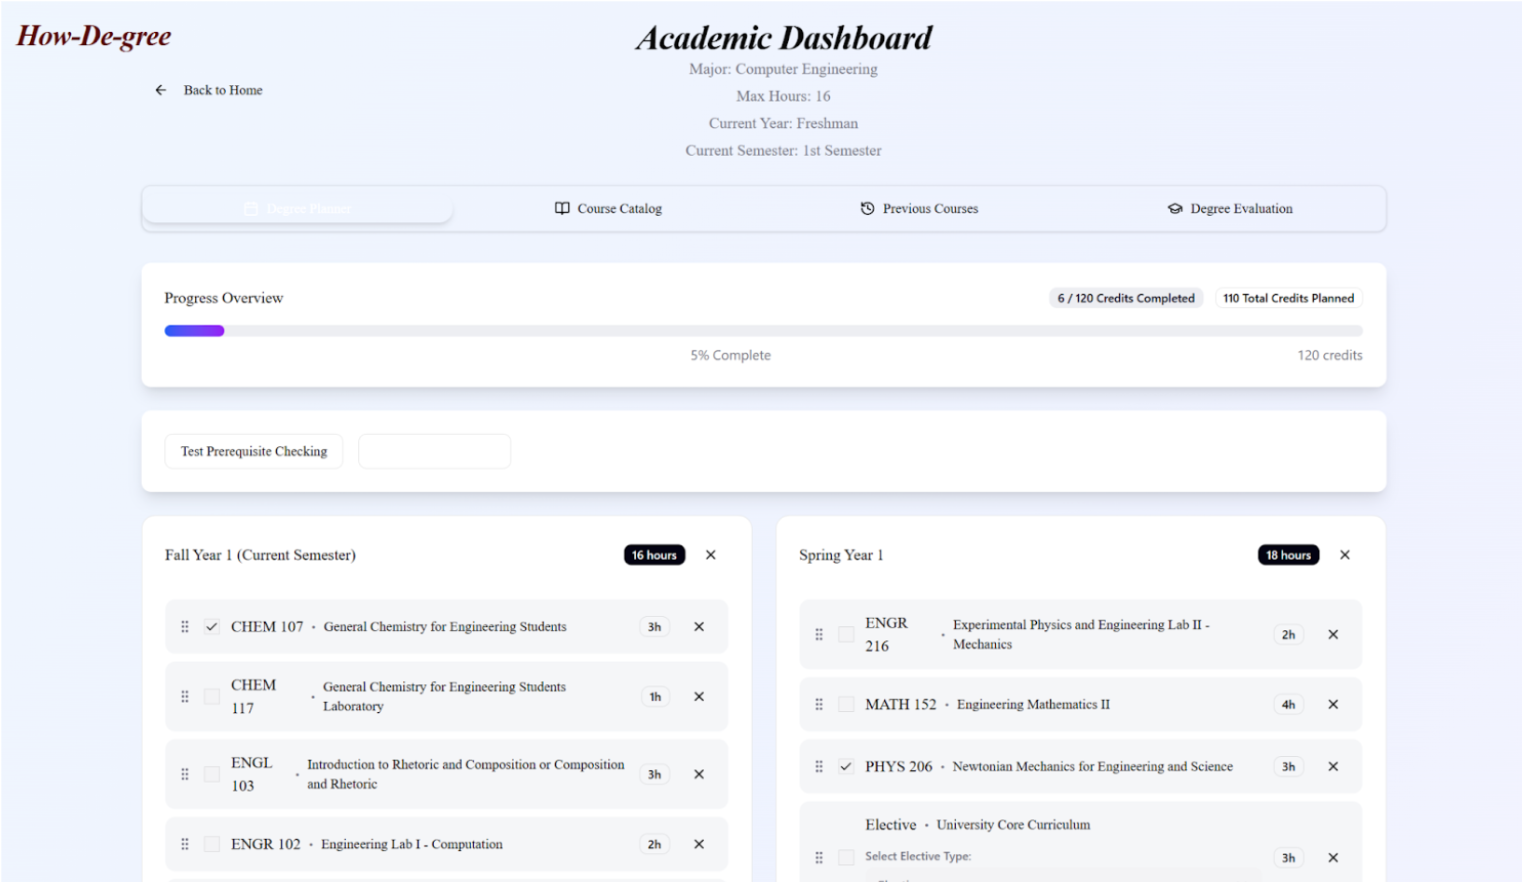Remove the University Core Curriculum elective
The width and height of the screenshot is (1522, 882).
point(1333,857)
